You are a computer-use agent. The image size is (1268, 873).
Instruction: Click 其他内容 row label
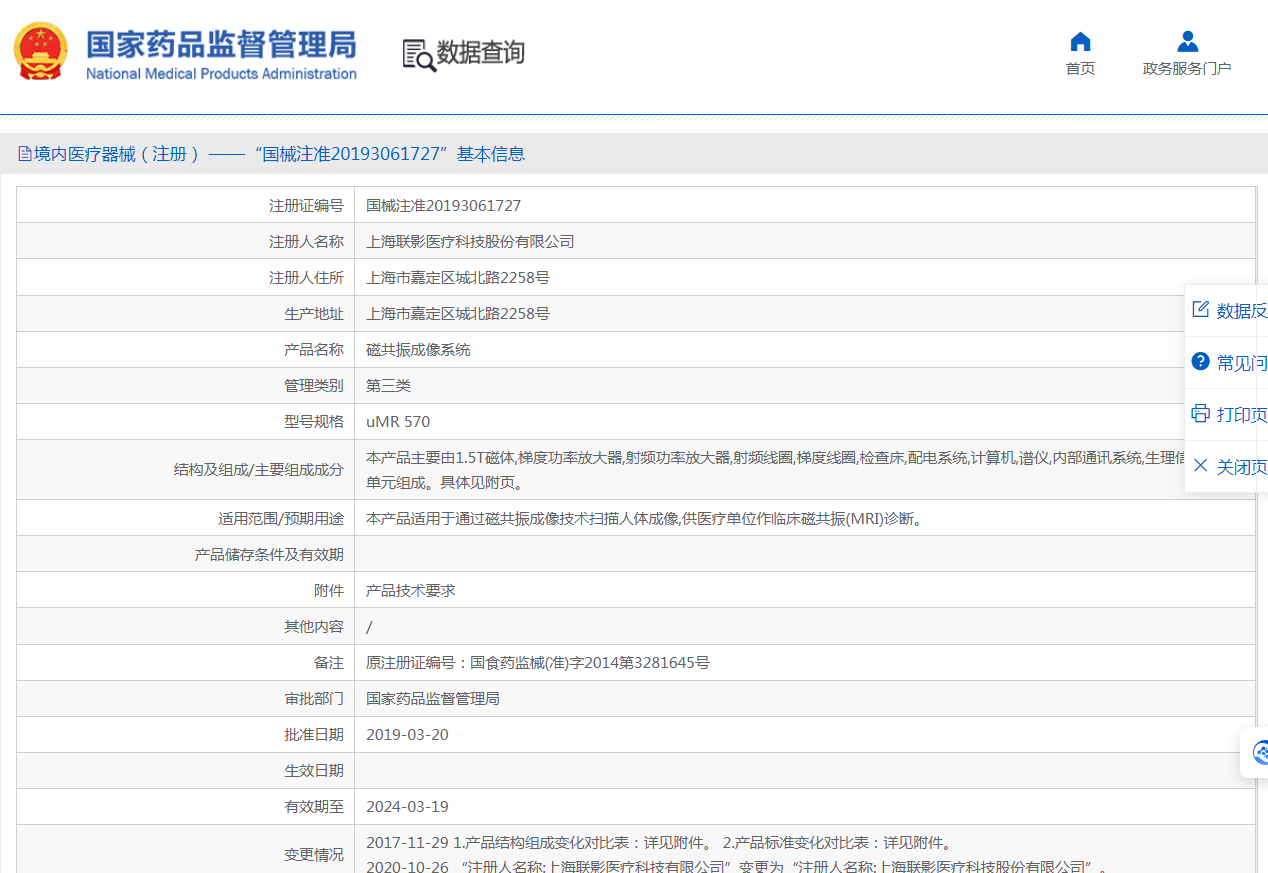pyautogui.click(x=314, y=626)
